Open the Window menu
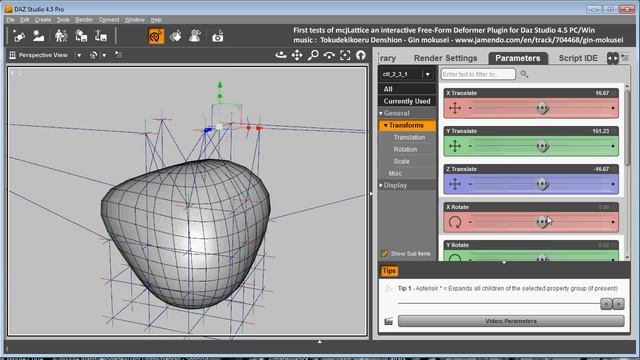The height and width of the screenshot is (360, 640). (135, 20)
